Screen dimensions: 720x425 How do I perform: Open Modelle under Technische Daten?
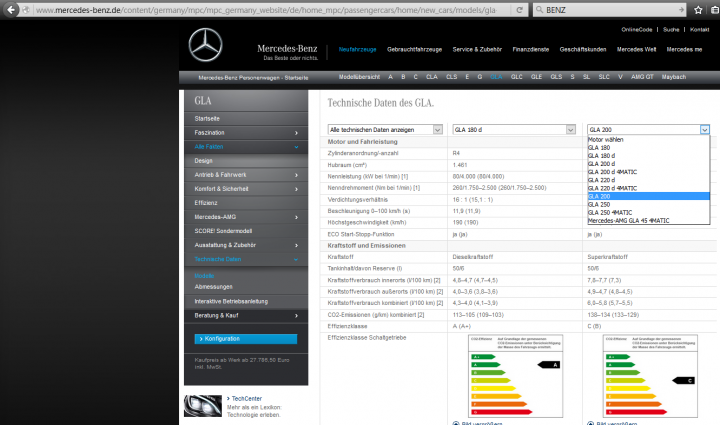204,276
